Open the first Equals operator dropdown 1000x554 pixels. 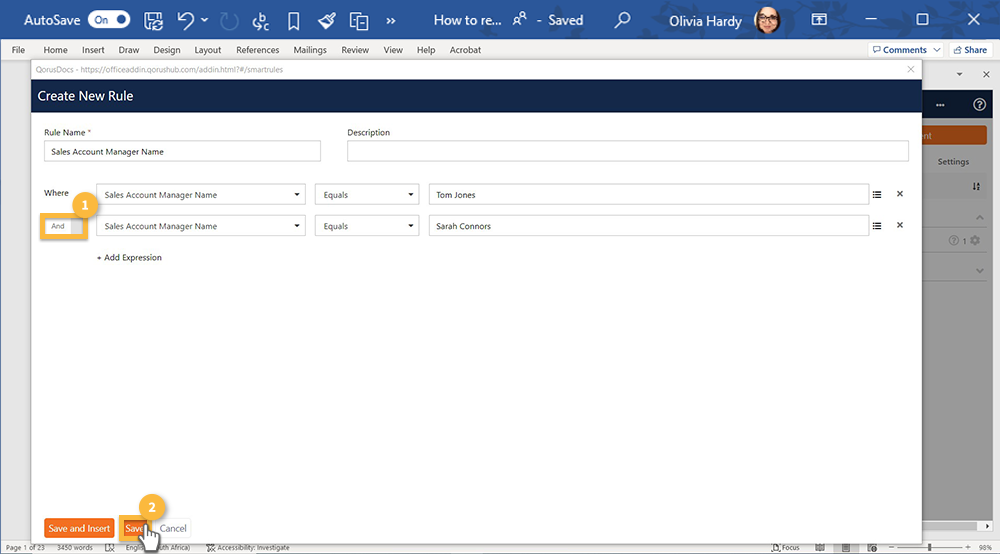click(366, 195)
